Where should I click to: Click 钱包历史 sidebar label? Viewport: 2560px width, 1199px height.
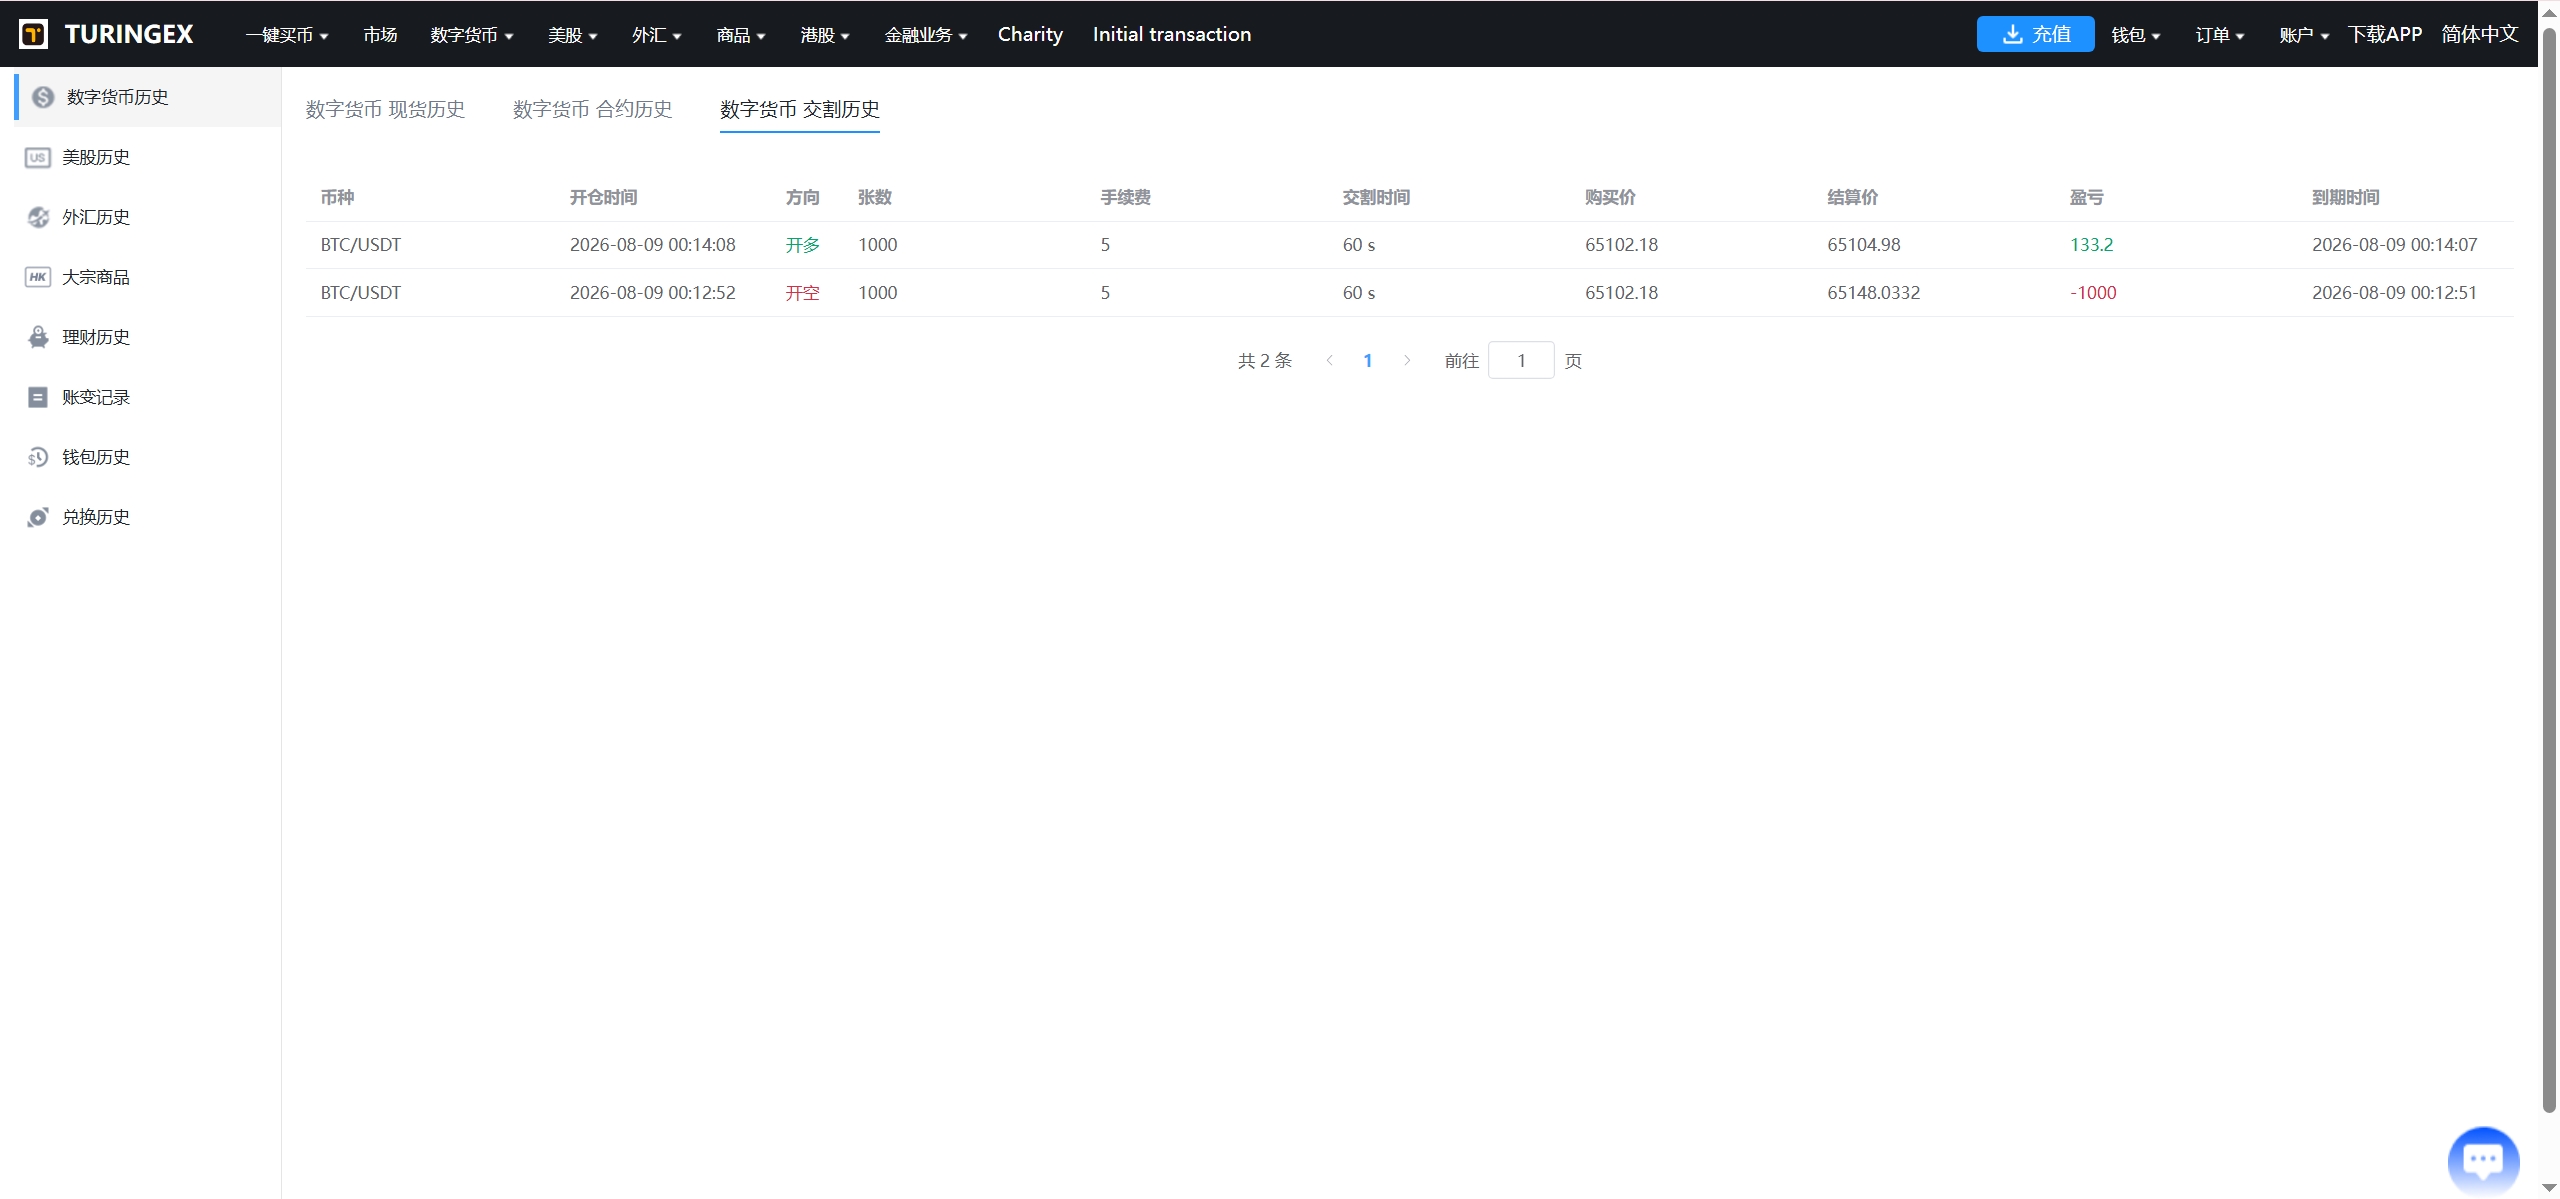pos(96,457)
